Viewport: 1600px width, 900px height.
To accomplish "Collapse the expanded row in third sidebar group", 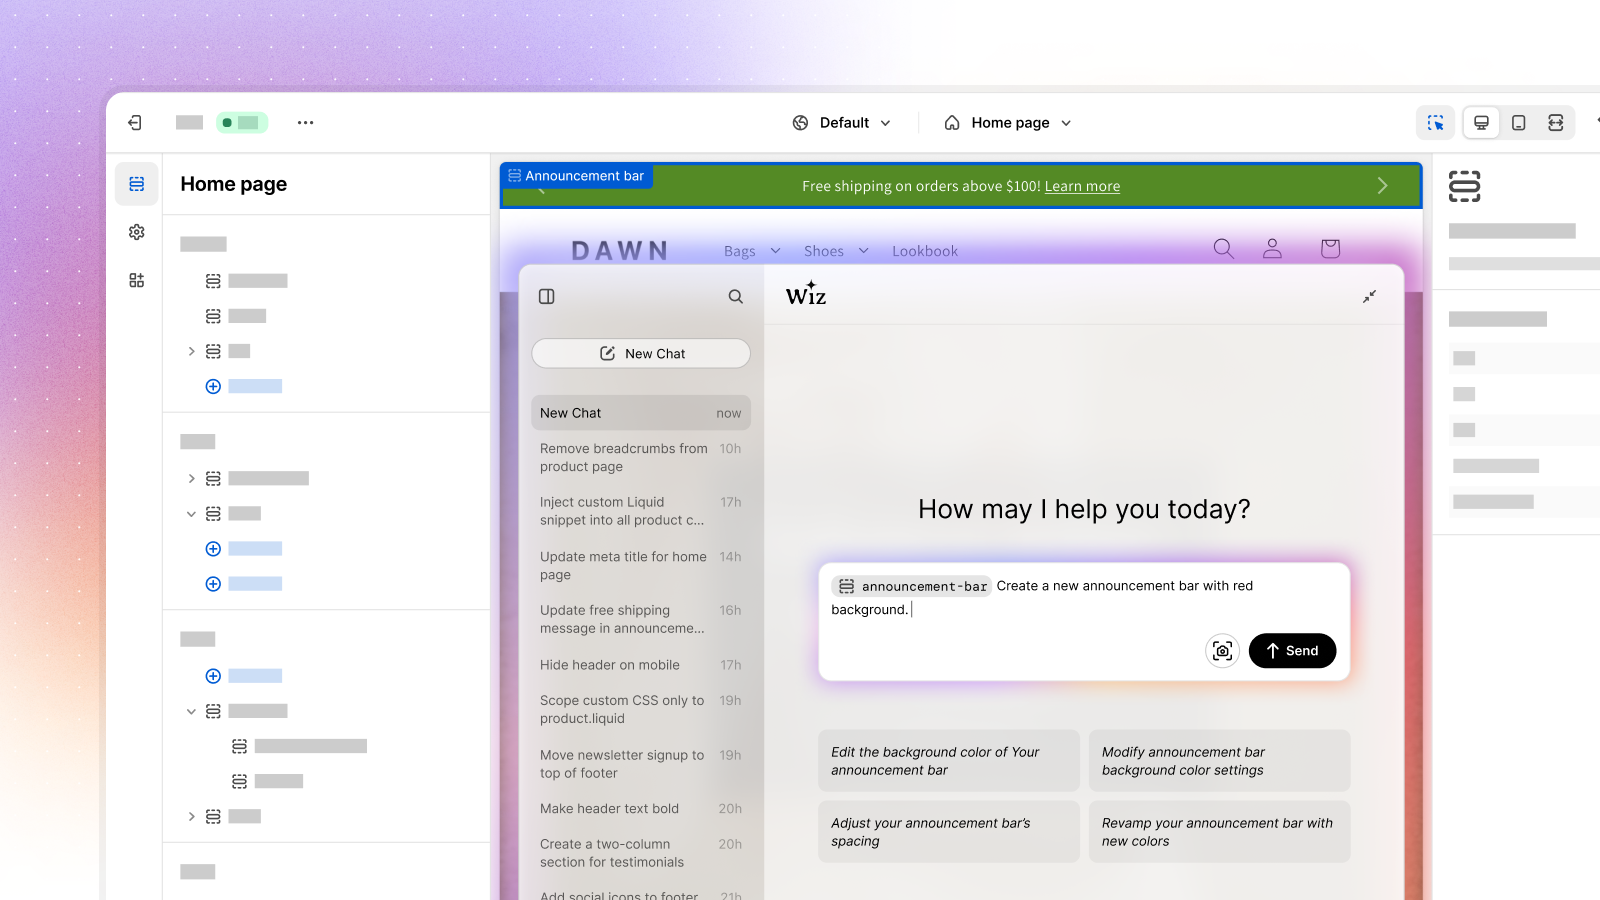I will point(191,711).
